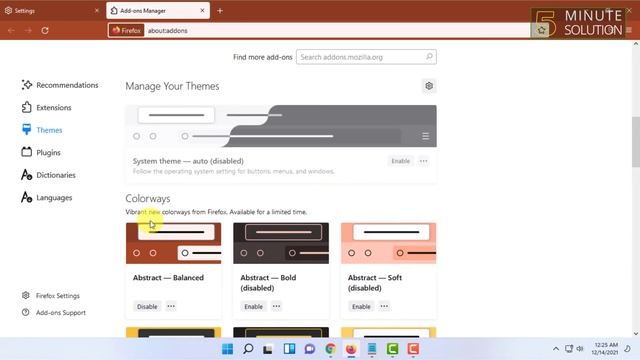Open the Dictionaries category
Screen dimensions: 640x360
coord(48,175)
